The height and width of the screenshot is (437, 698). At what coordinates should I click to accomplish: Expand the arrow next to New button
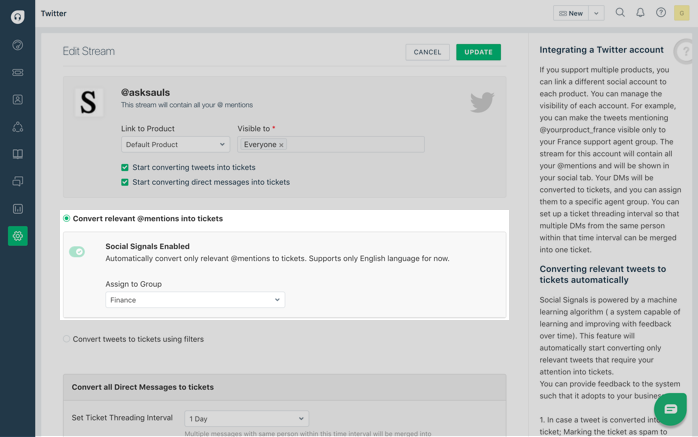click(x=596, y=13)
